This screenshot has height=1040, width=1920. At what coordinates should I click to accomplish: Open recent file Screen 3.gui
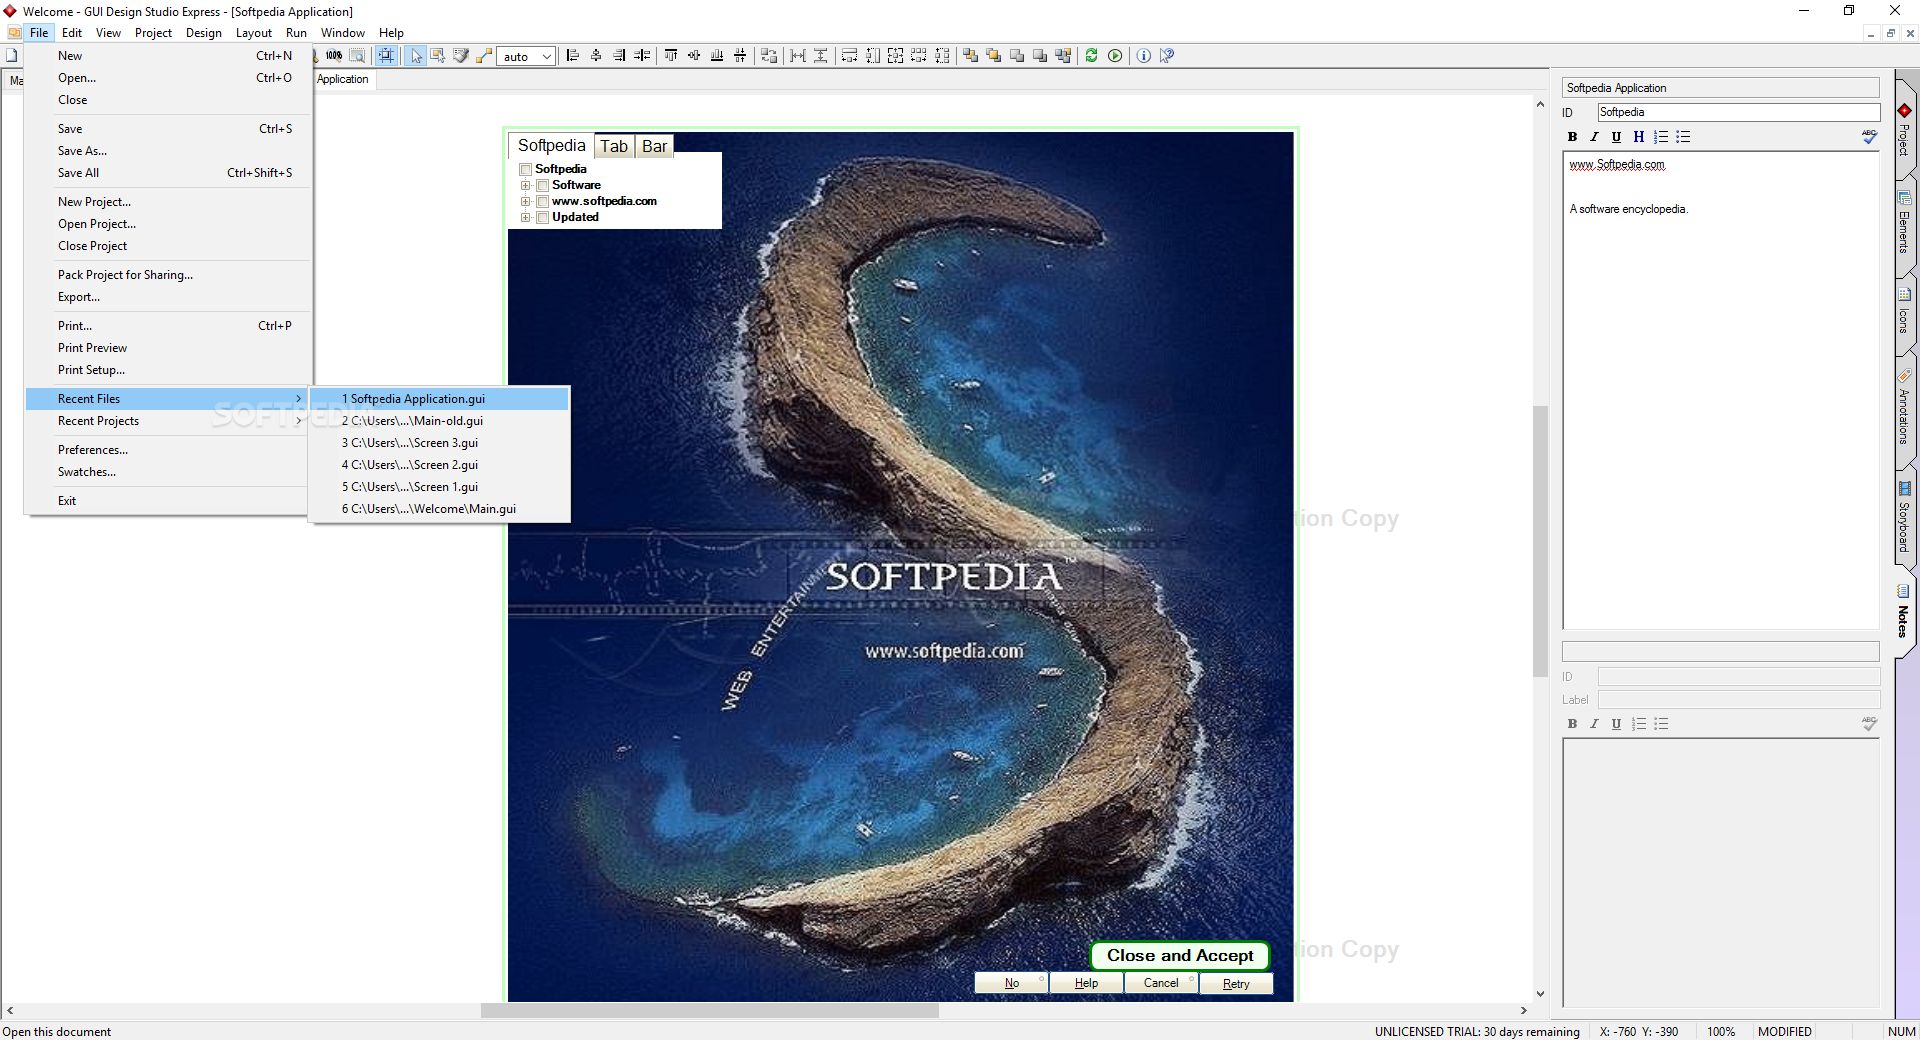[440, 443]
